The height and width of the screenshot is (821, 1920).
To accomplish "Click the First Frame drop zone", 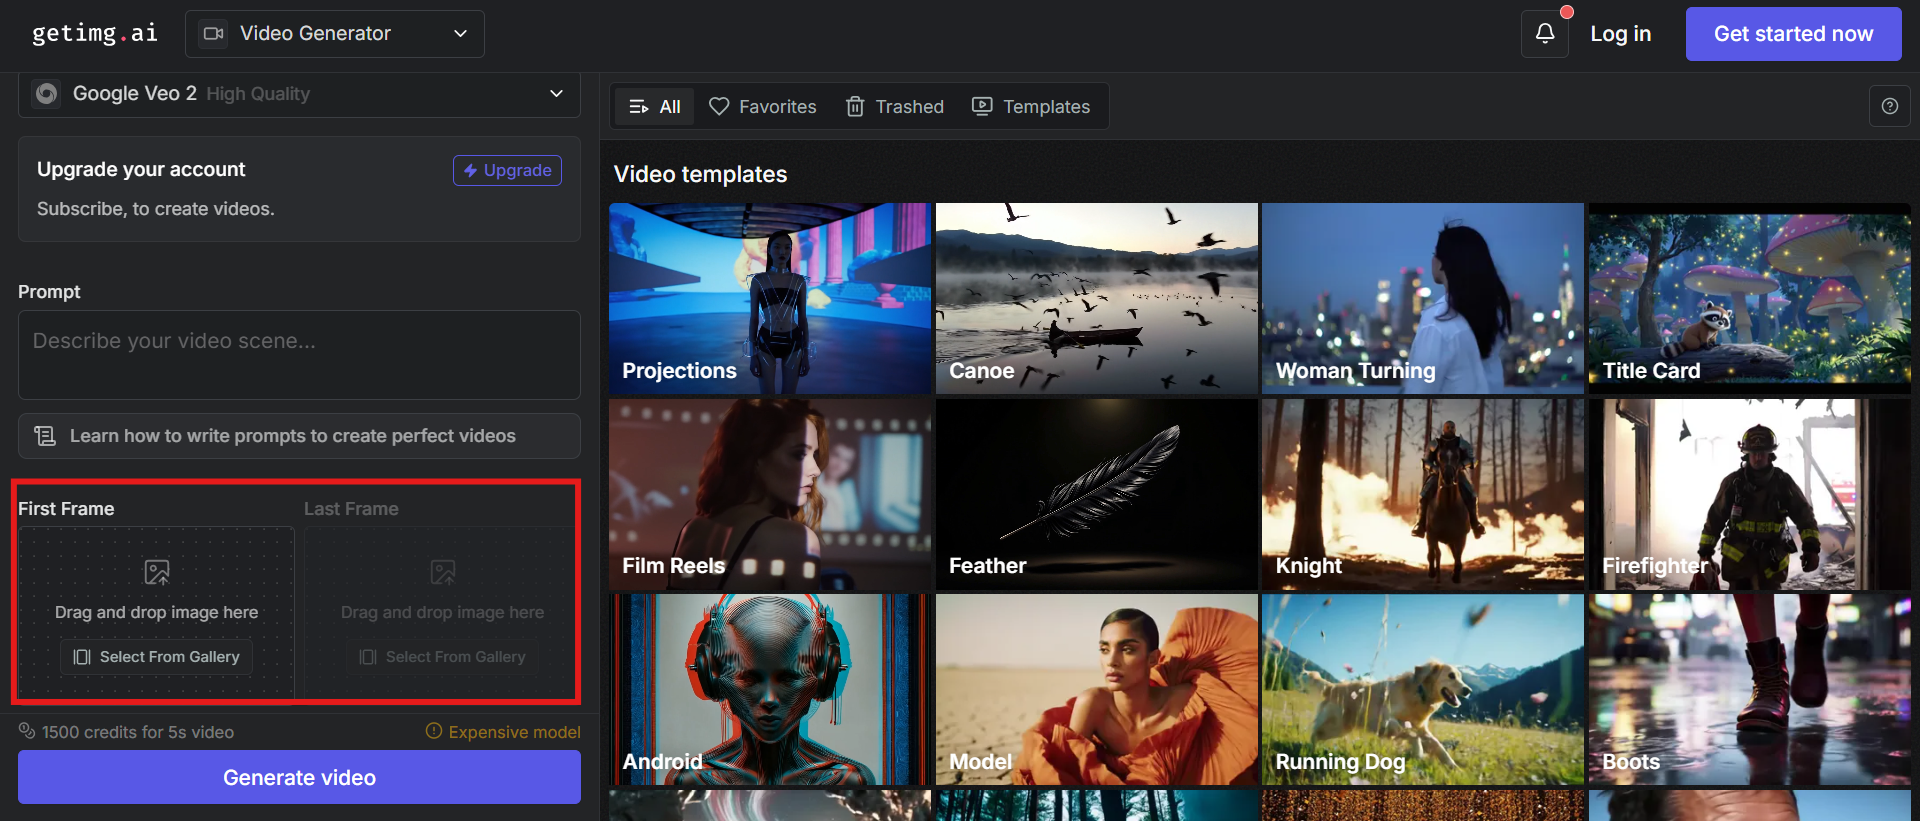I will (157, 612).
